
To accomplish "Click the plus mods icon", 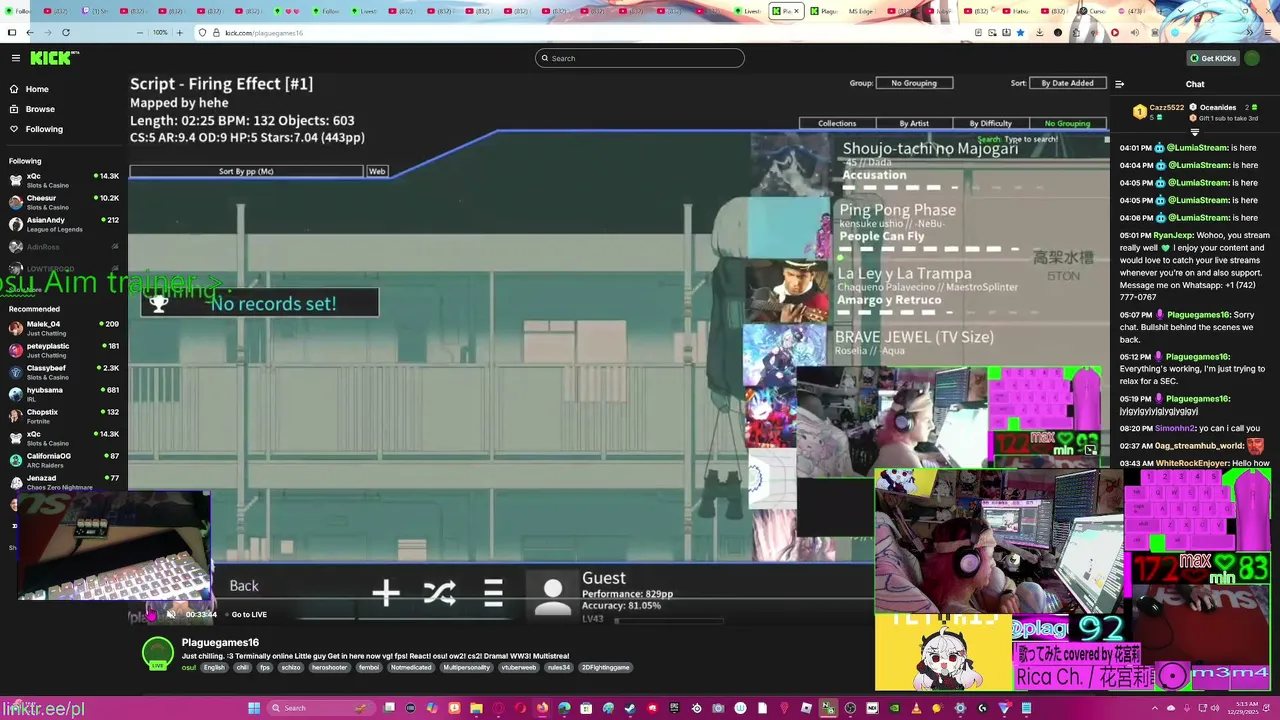I will pos(386,594).
